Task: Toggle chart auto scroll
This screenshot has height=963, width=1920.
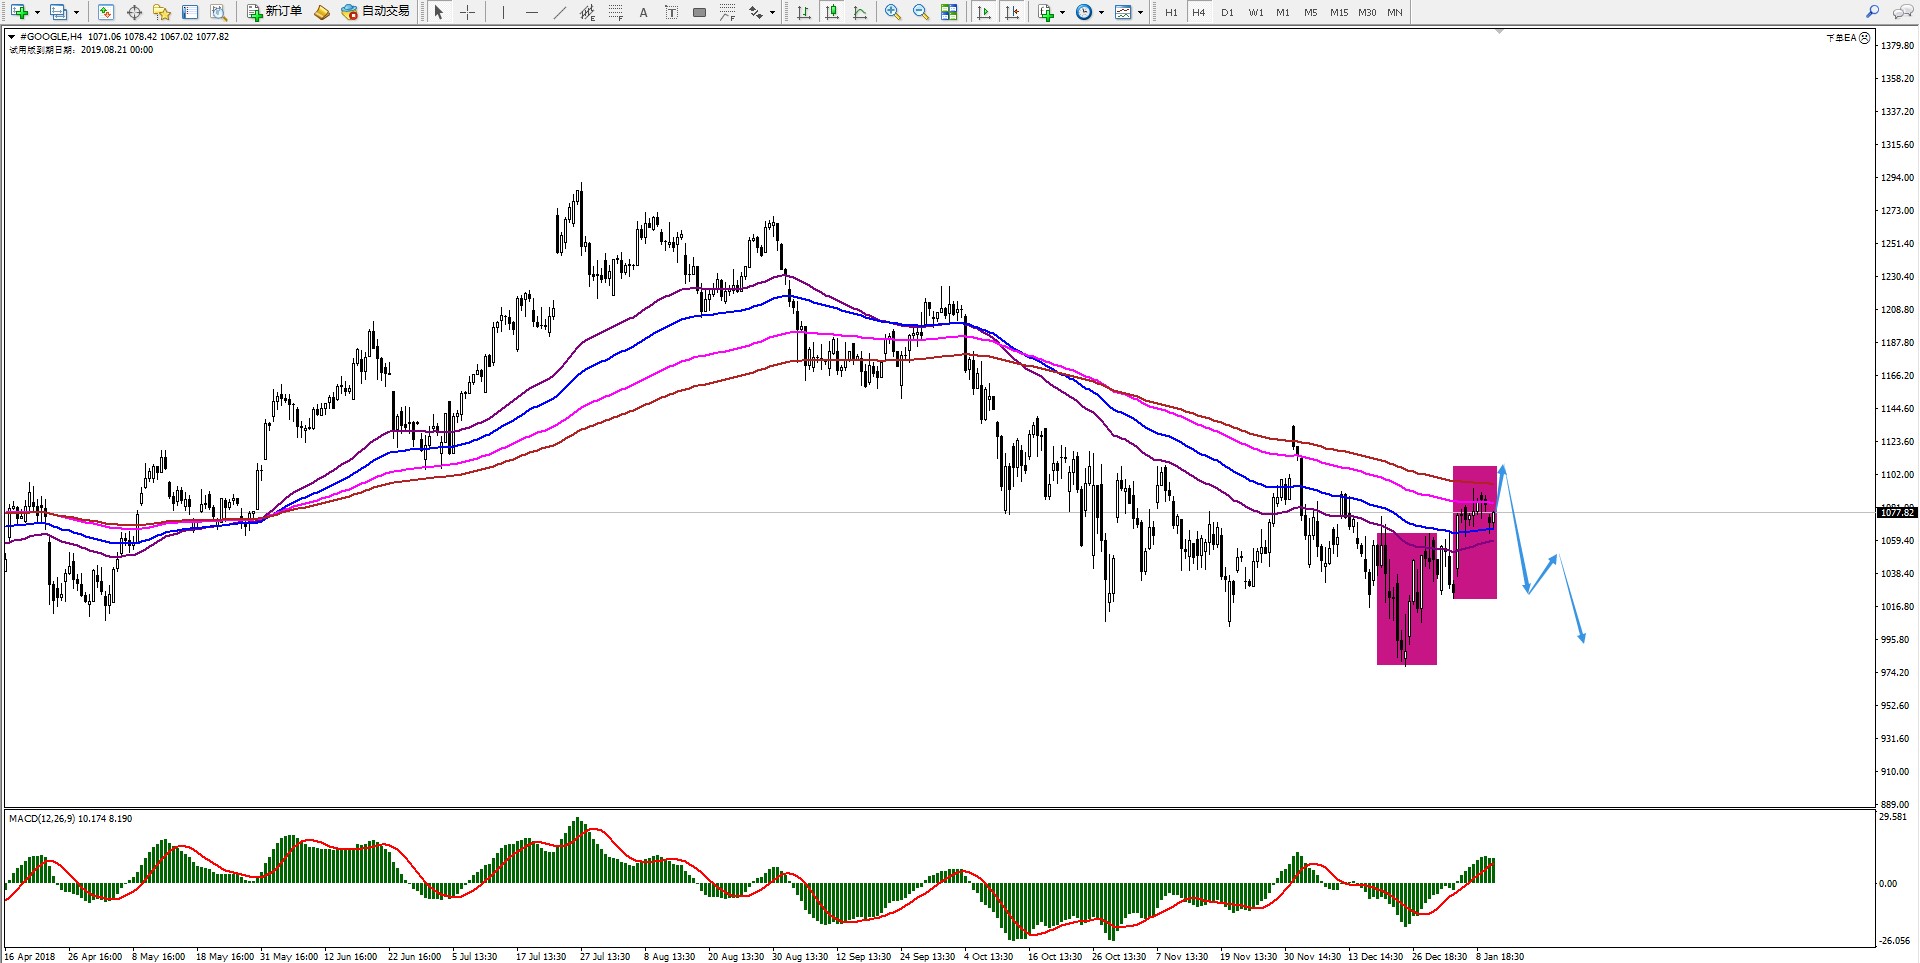Action: (984, 12)
